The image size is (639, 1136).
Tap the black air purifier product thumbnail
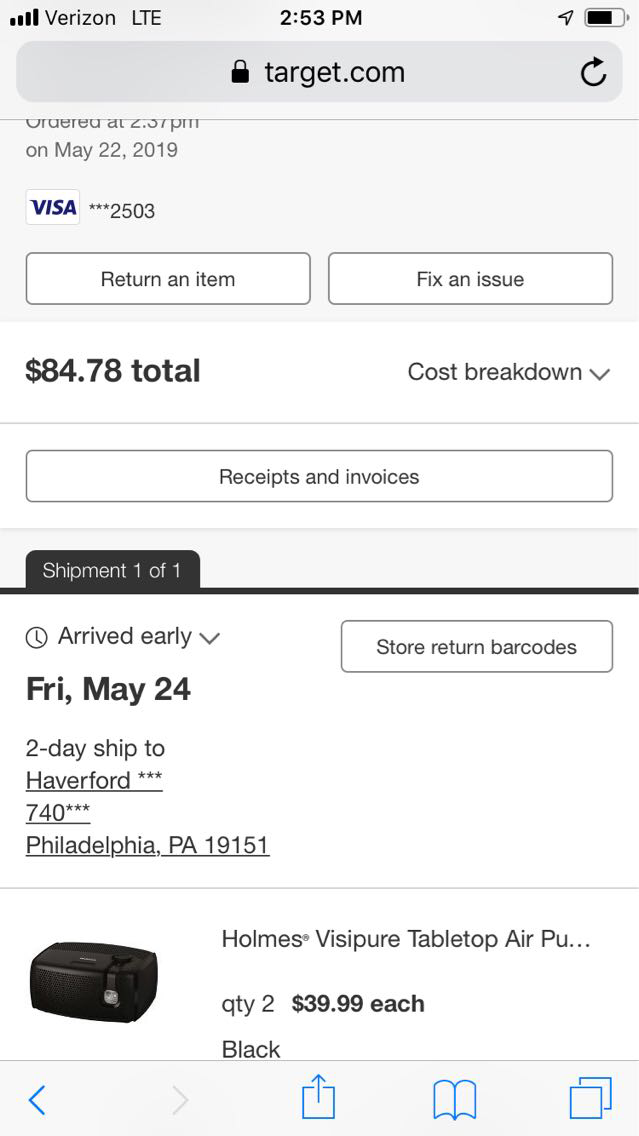pos(93,981)
